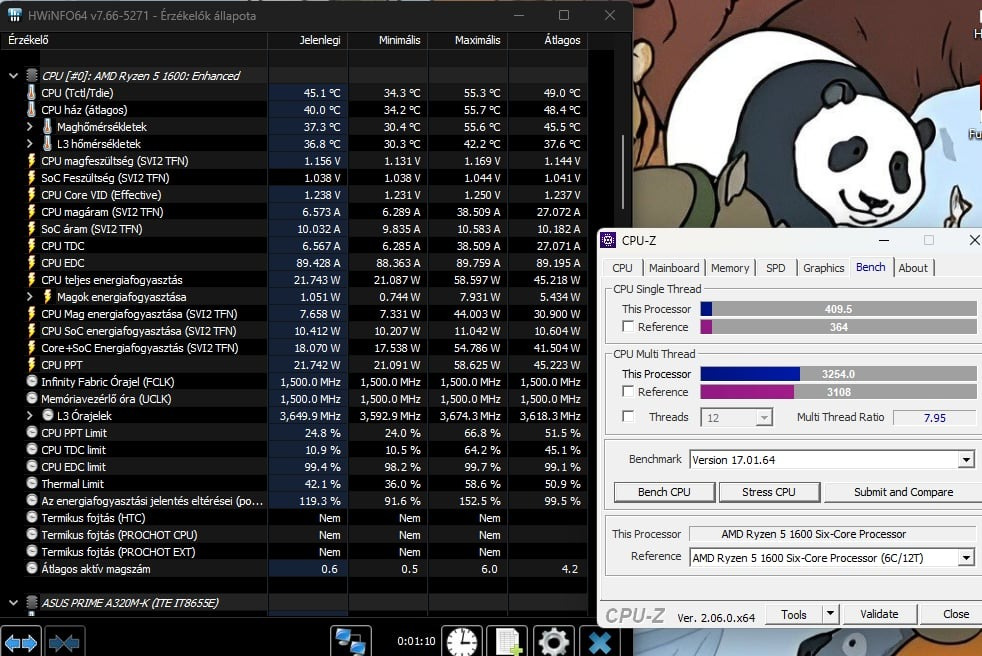Viewport: 982px width, 656px height.
Task: Collapse the CPU [#0]: AMD Ryzen 5 1600 group
Action: (13, 76)
